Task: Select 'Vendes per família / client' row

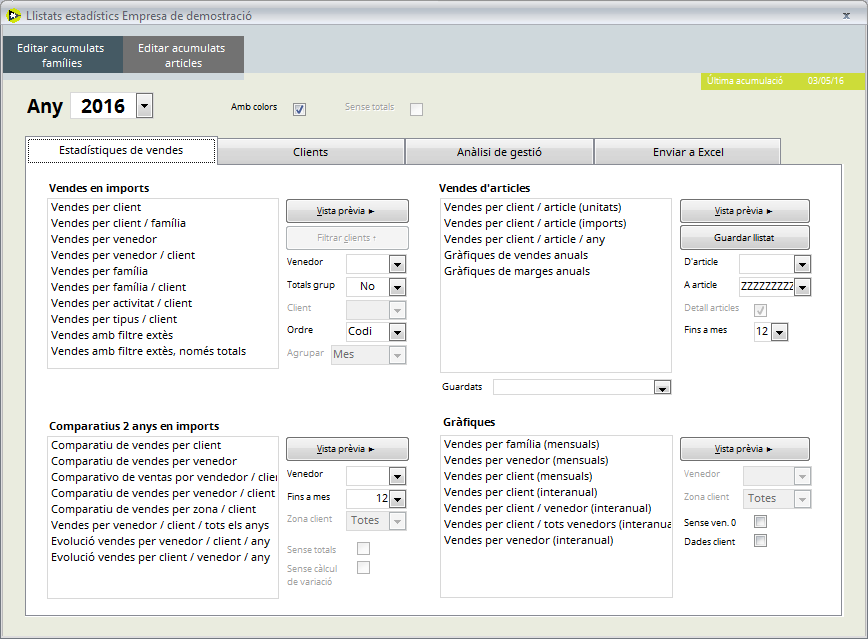Action: (163, 287)
